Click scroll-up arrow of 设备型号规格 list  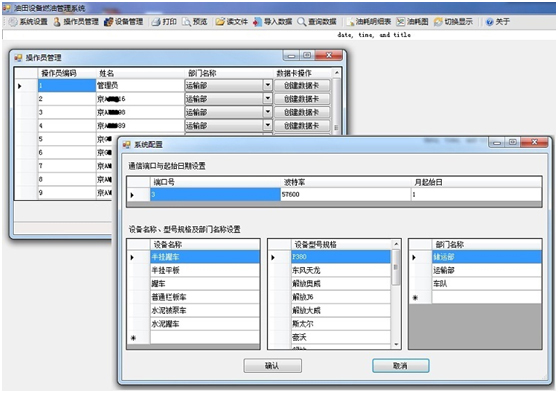[396, 245]
